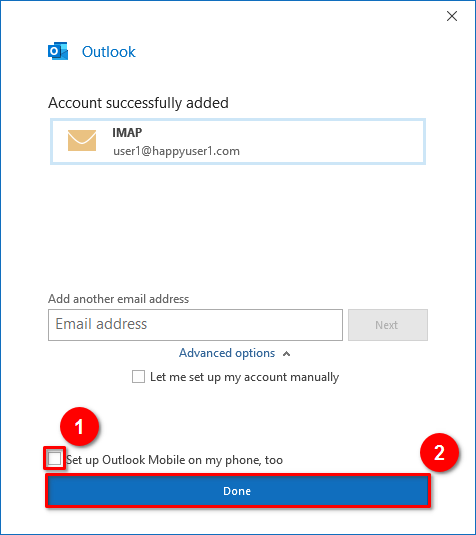The width and height of the screenshot is (476, 535).
Task: Open the Advanced options link
Action: click(x=227, y=353)
